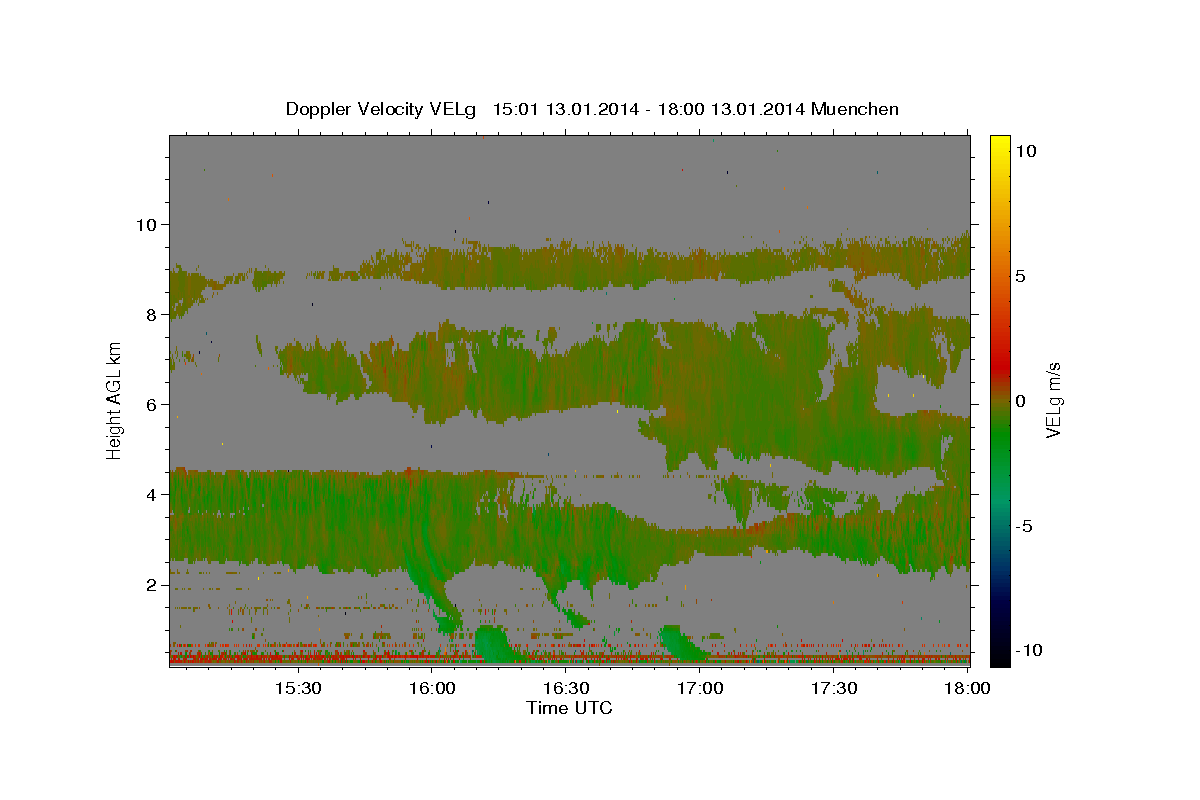Click the 'Time UTC' axis label
Viewport: 1200px width, 800px height.
pos(569,708)
